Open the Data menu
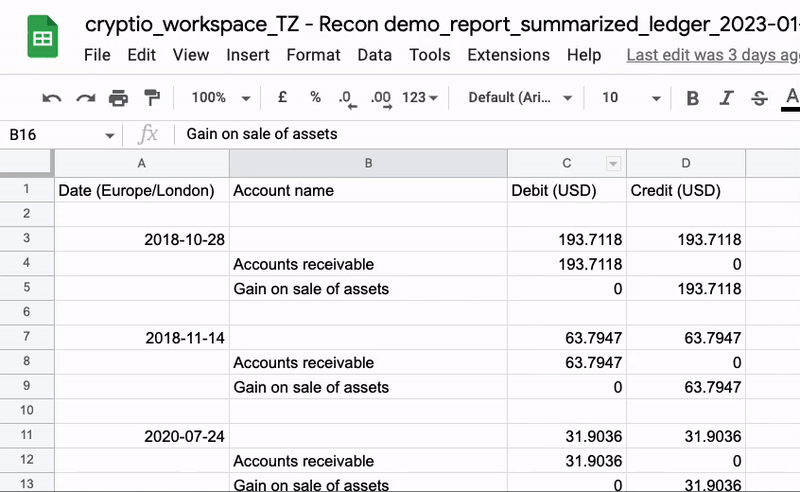The width and height of the screenshot is (800, 492). click(374, 55)
